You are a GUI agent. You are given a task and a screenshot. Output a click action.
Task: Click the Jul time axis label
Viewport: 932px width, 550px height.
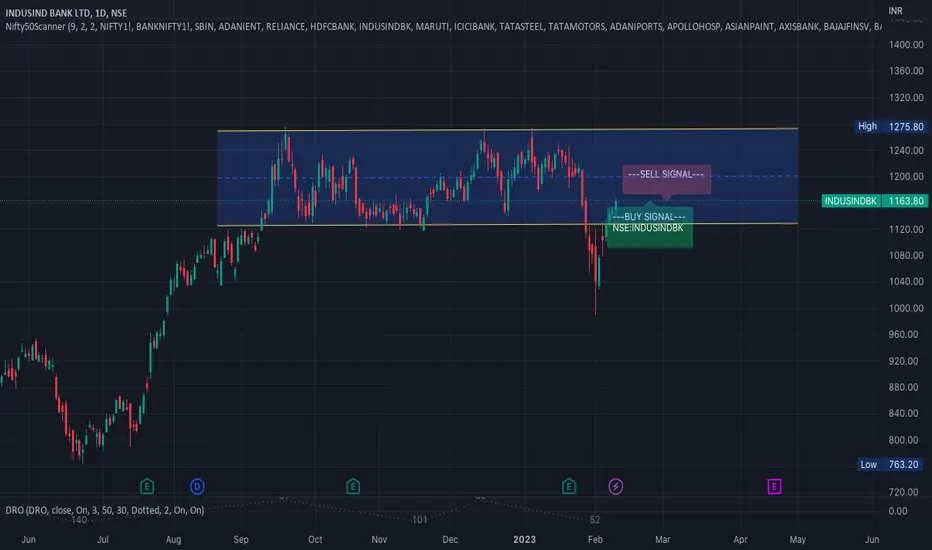pyautogui.click(x=103, y=539)
